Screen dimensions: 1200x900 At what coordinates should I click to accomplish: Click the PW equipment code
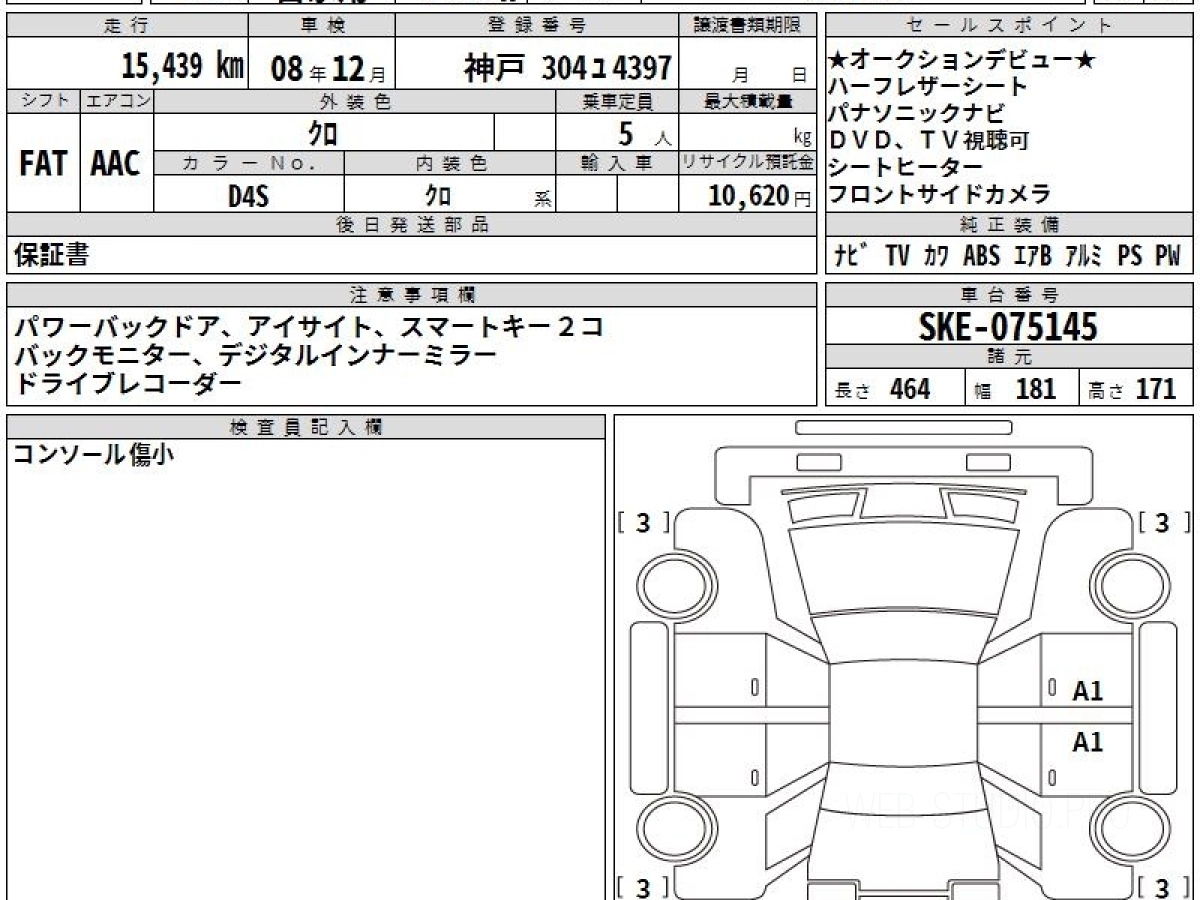click(1168, 256)
